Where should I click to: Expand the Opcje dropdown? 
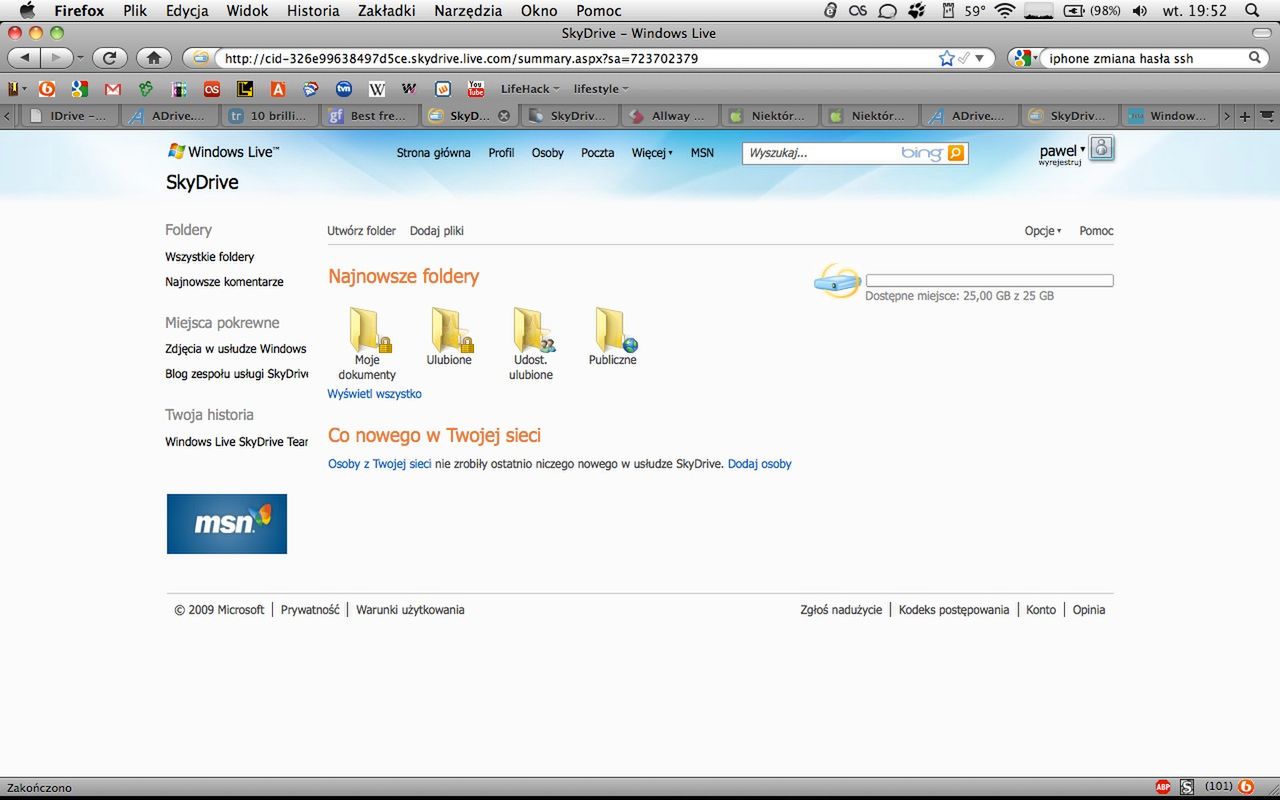1043,231
